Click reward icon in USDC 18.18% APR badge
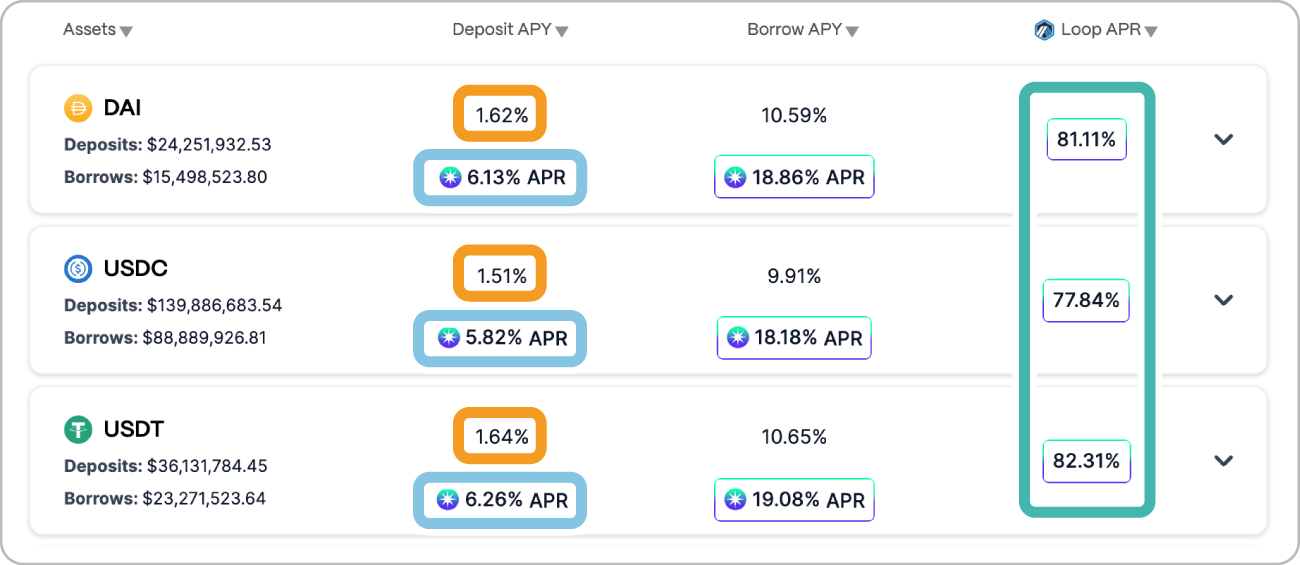Image resolution: width=1300 pixels, height=565 pixels. click(x=738, y=338)
